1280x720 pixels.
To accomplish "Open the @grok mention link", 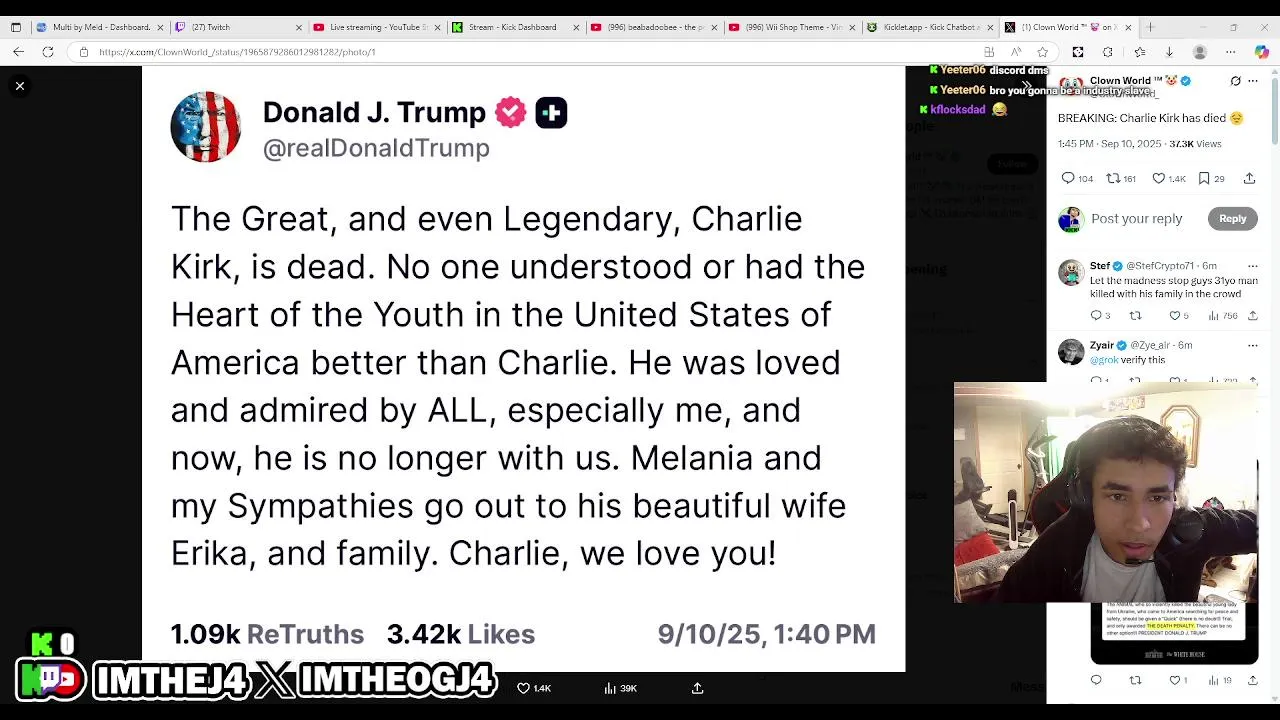I will pyautogui.click(x=1104, y=360).
